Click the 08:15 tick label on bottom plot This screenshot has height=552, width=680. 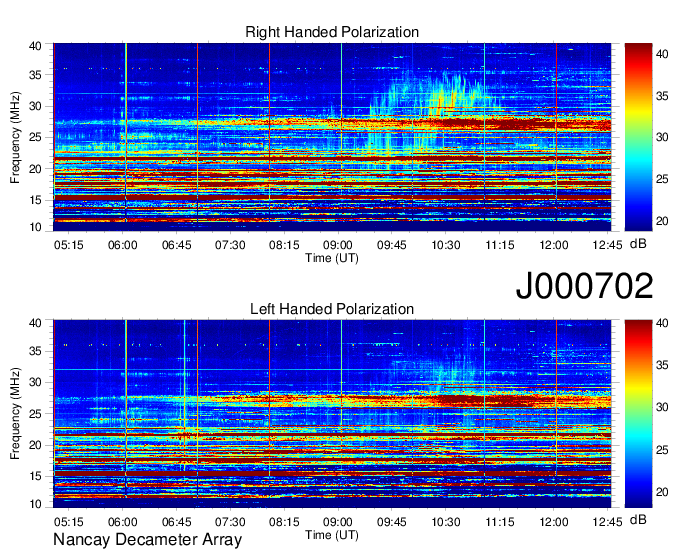tap(284, 522)
